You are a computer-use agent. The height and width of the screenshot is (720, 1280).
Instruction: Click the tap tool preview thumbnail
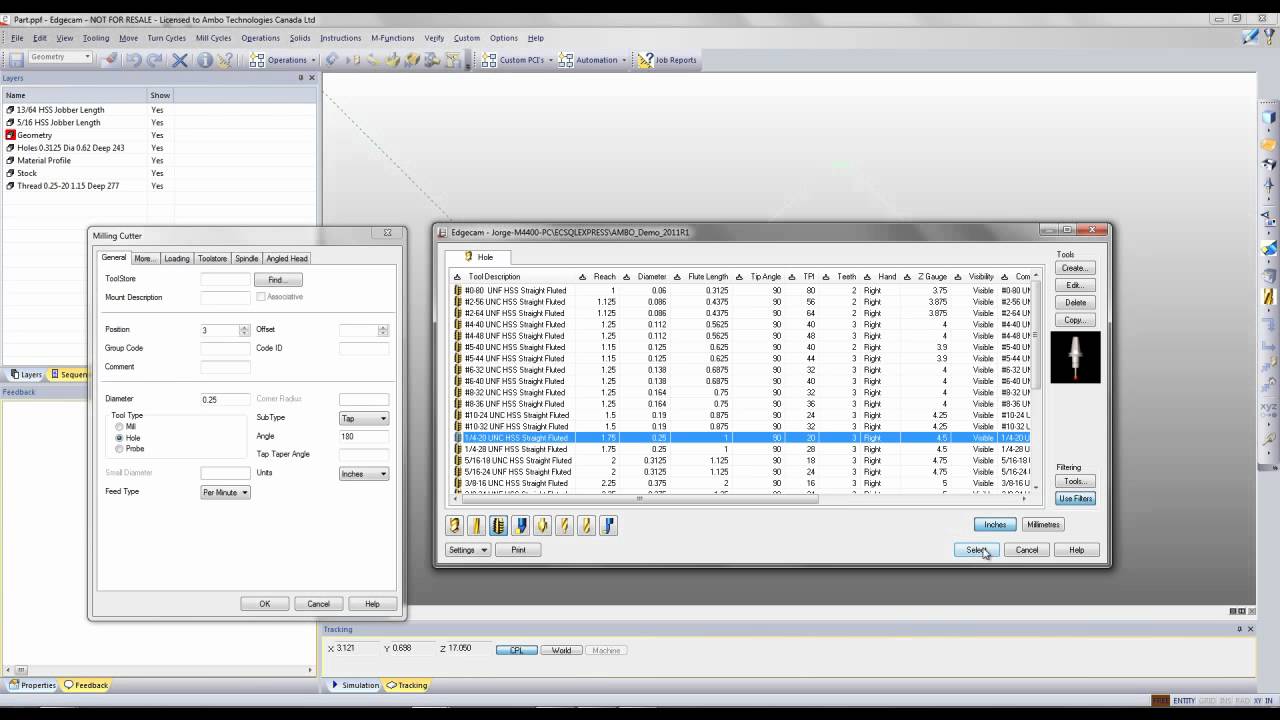coord(1075,357)
